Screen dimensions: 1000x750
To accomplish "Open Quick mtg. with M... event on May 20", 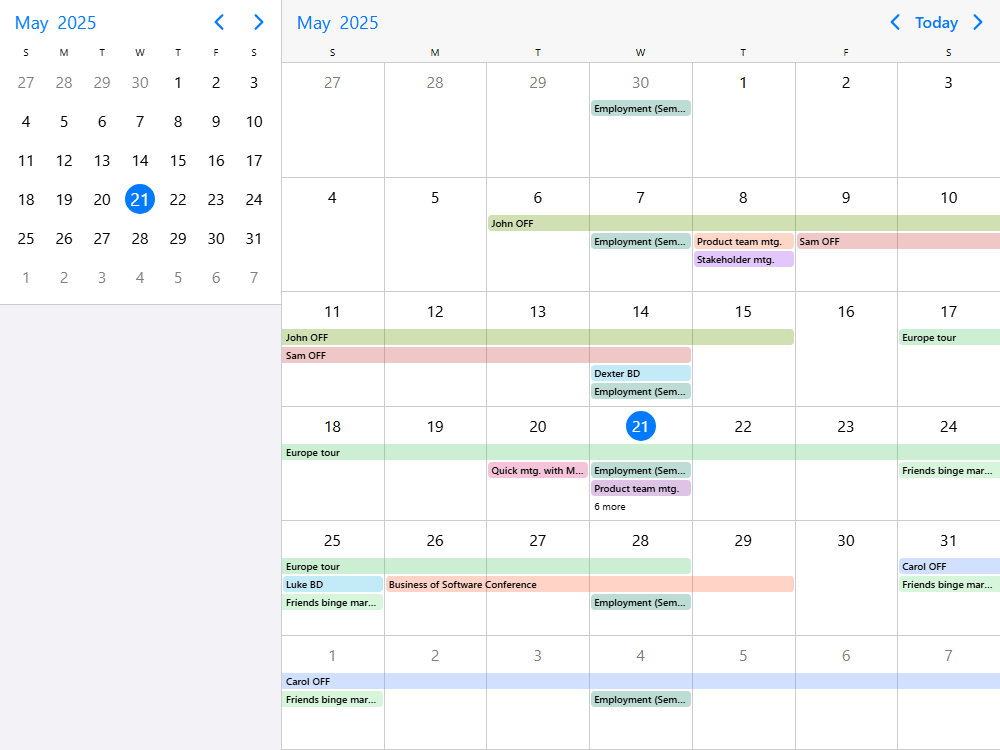I will pyautogui.click(x=538, y=470).
